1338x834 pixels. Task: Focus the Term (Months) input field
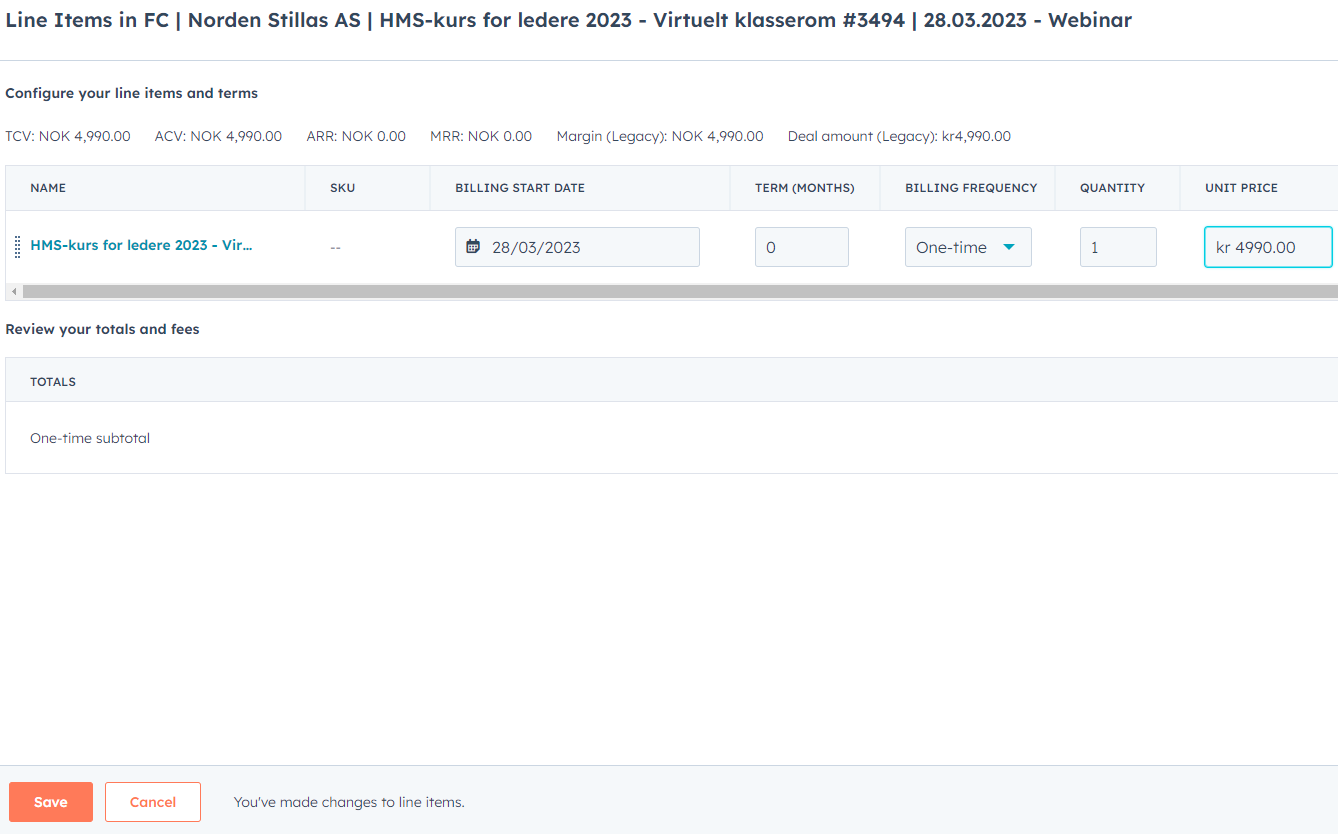point(801,247)
